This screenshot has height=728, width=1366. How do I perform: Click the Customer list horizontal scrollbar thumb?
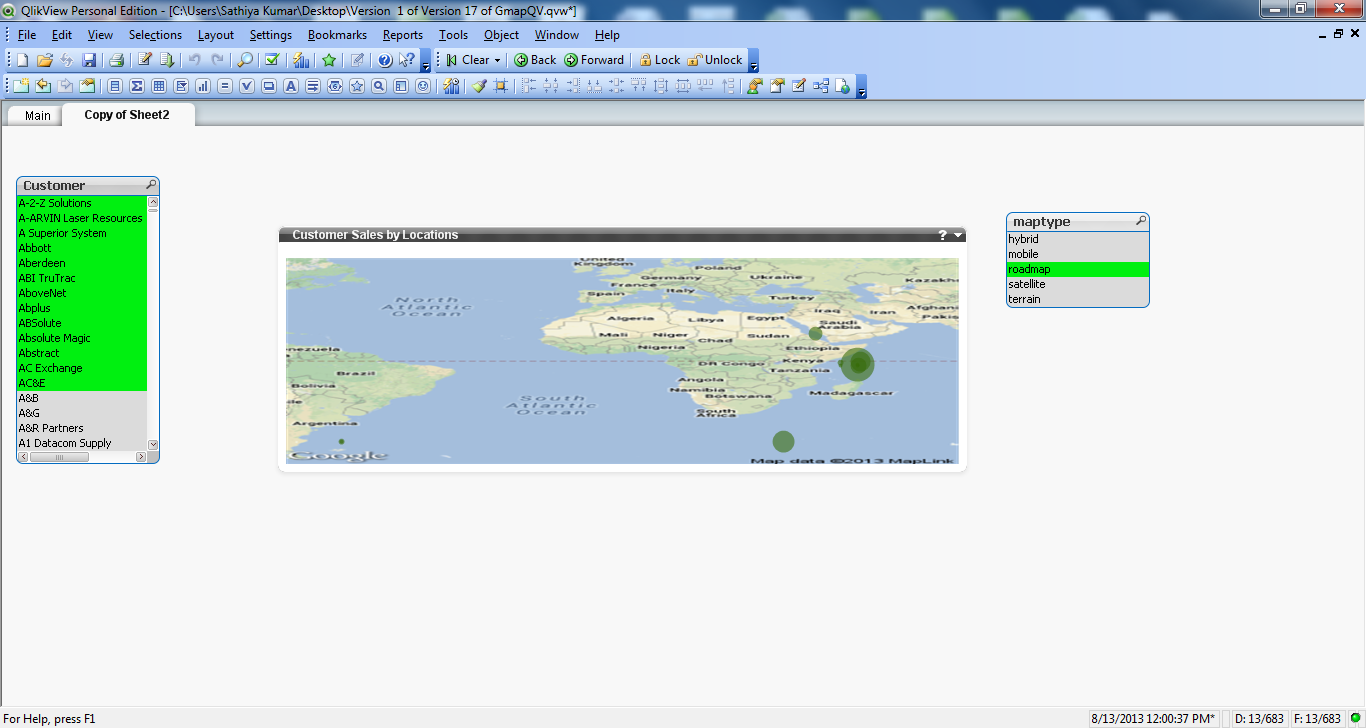click(59, 457)
